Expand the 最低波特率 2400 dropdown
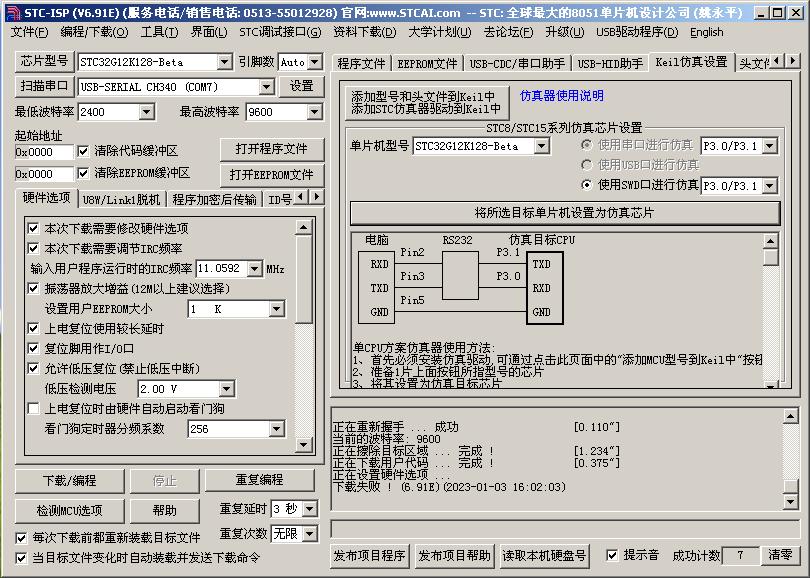This screenshot has height=578, width=810. click(147, 112)
